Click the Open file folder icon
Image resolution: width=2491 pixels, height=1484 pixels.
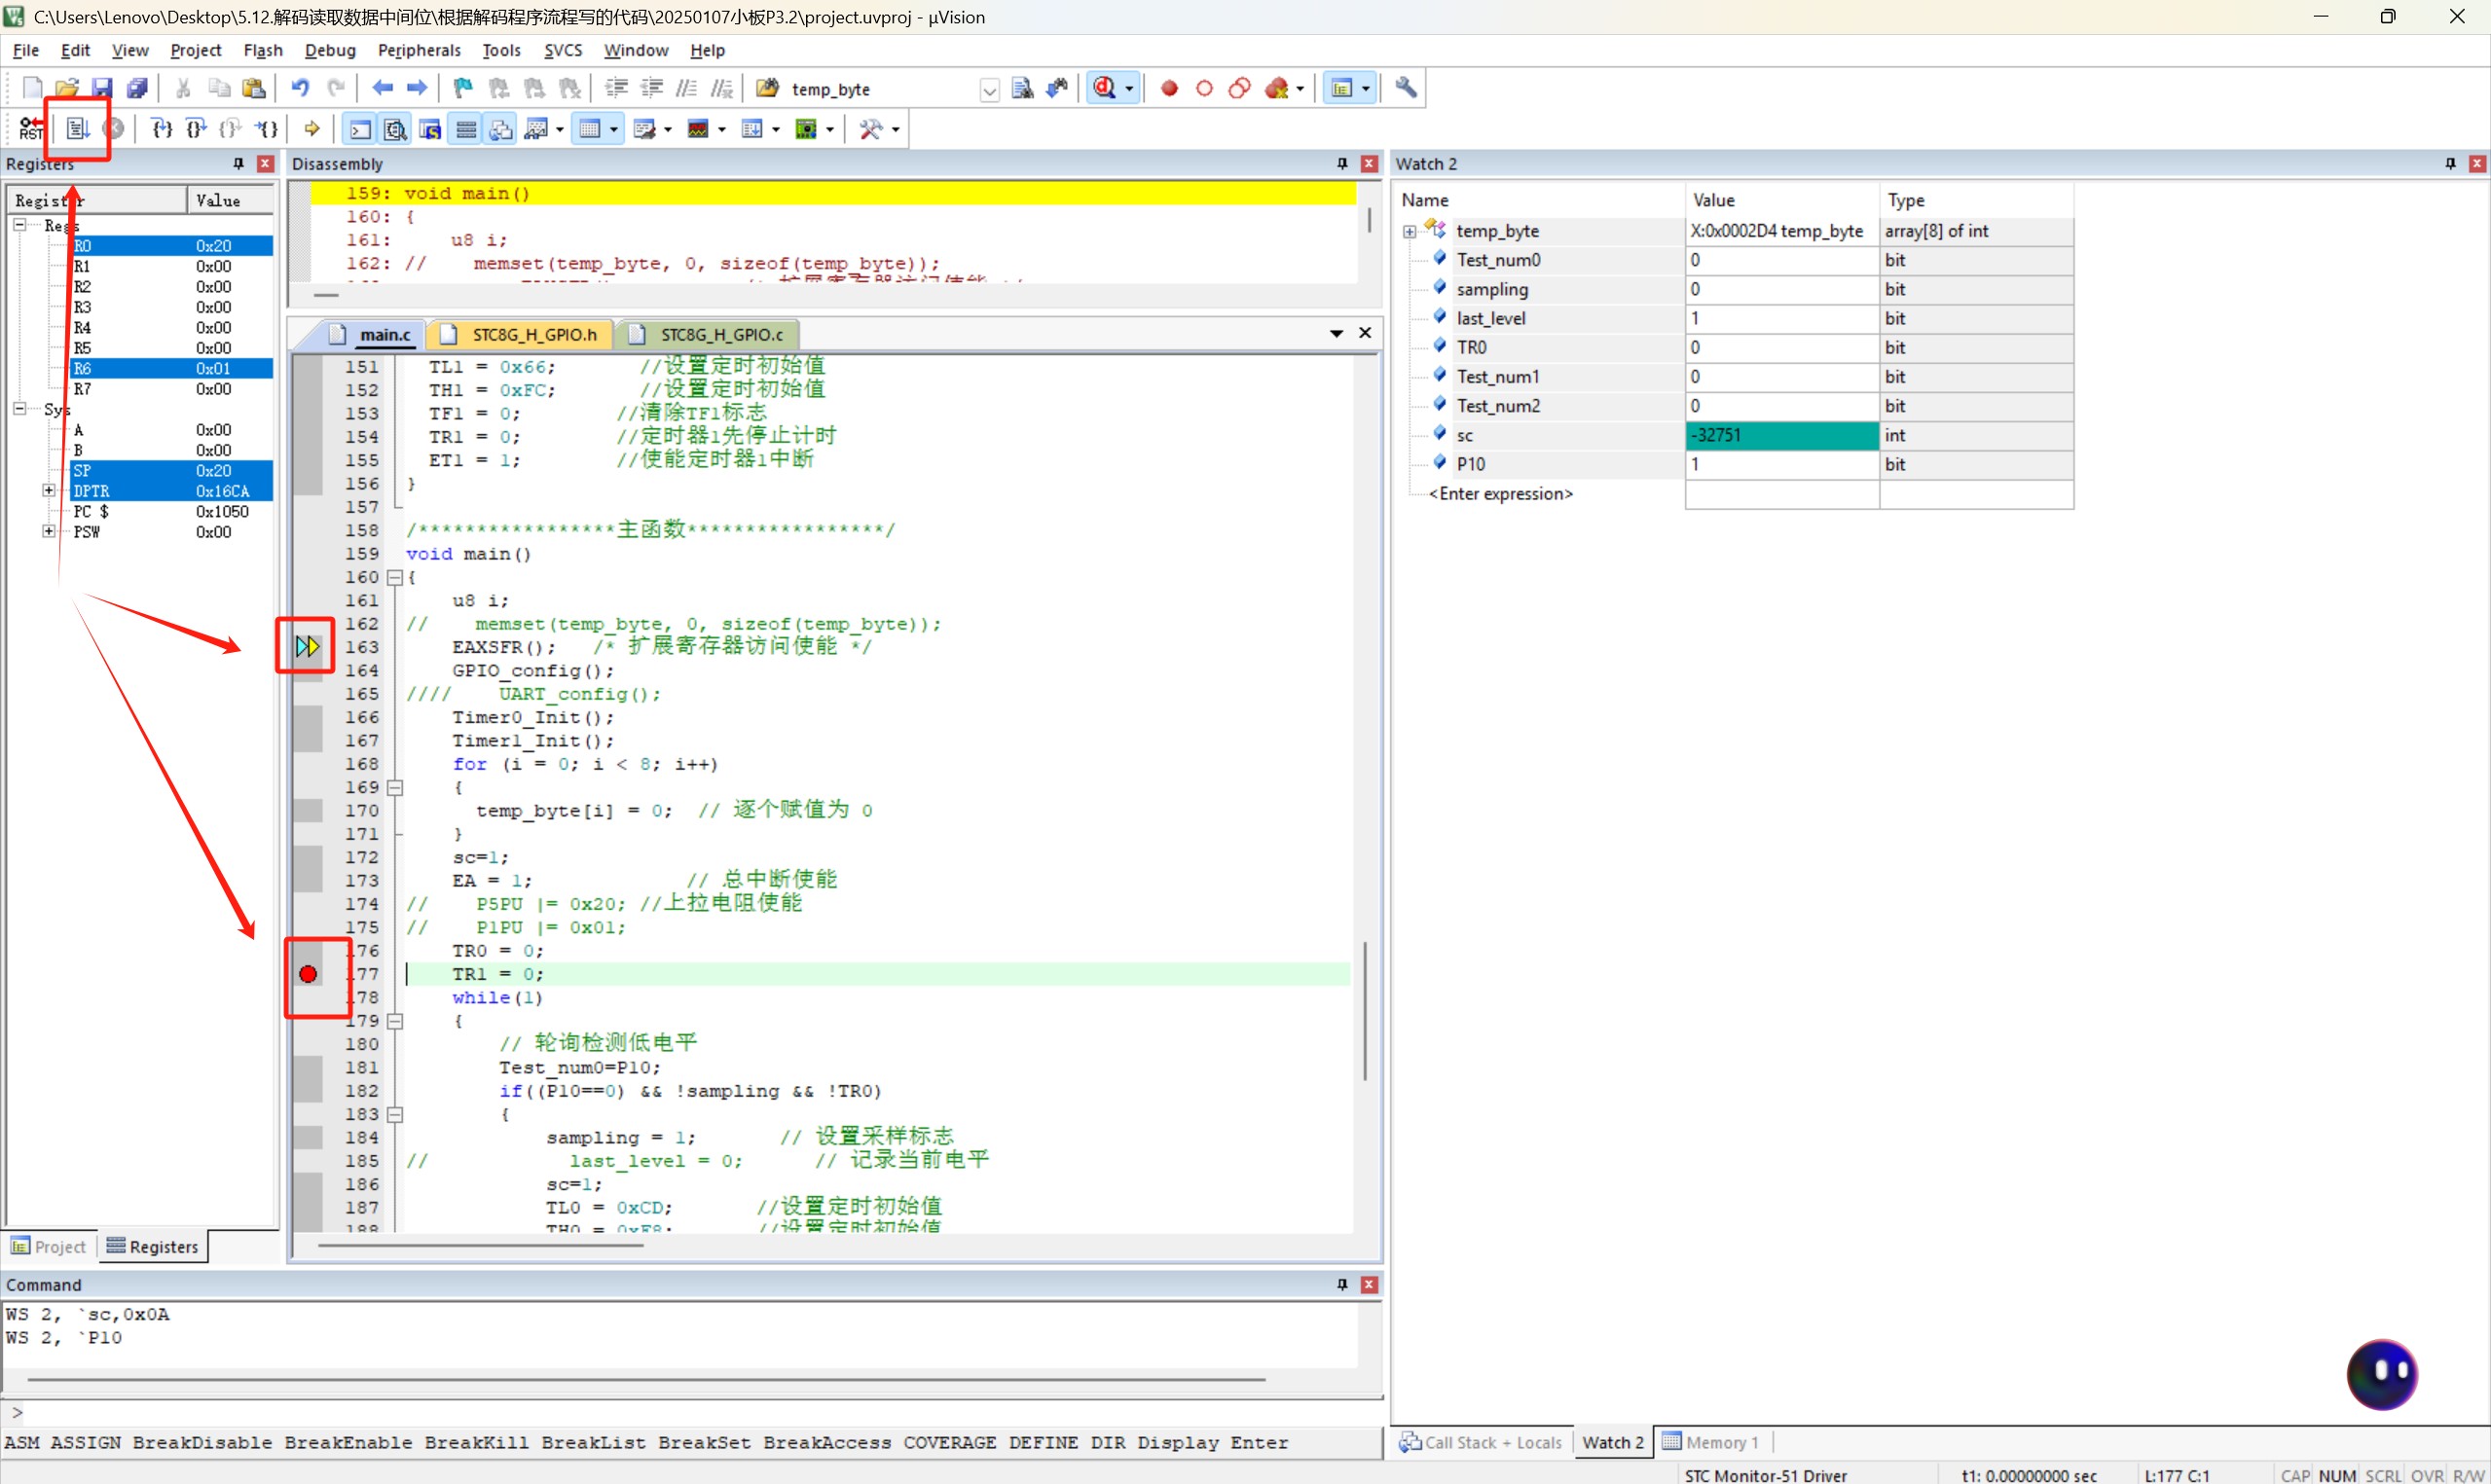coord(67,88)
